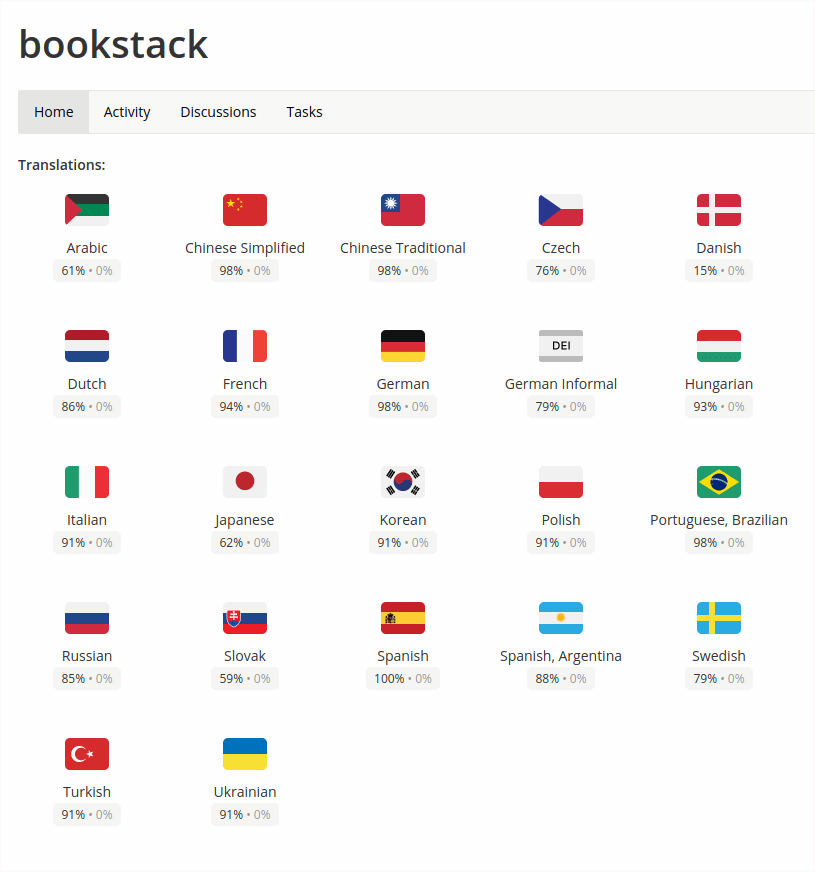Select the Dutch flag icon
This screenshot has width=815, height=872.
(x=87, y=346)
